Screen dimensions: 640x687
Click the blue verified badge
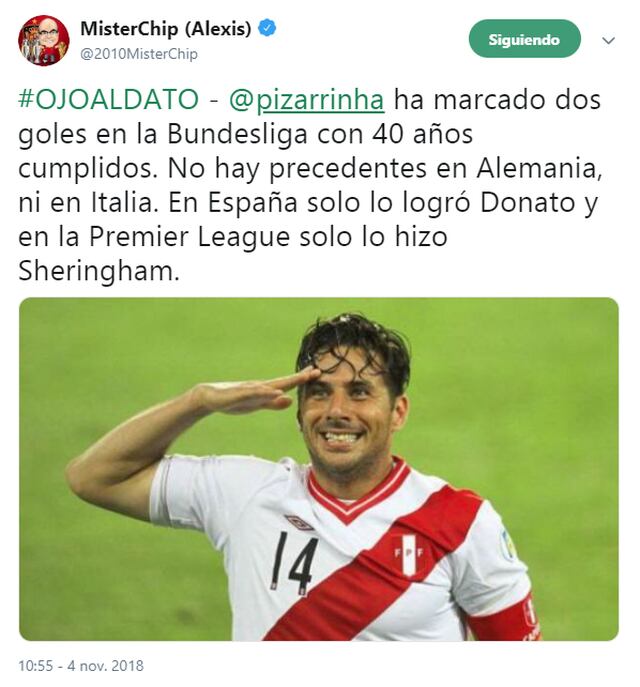tap(267, 28)
